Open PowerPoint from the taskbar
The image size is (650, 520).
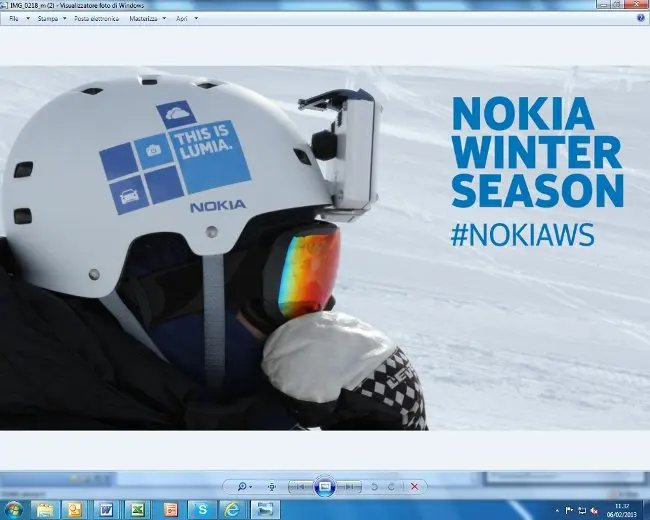170,510
